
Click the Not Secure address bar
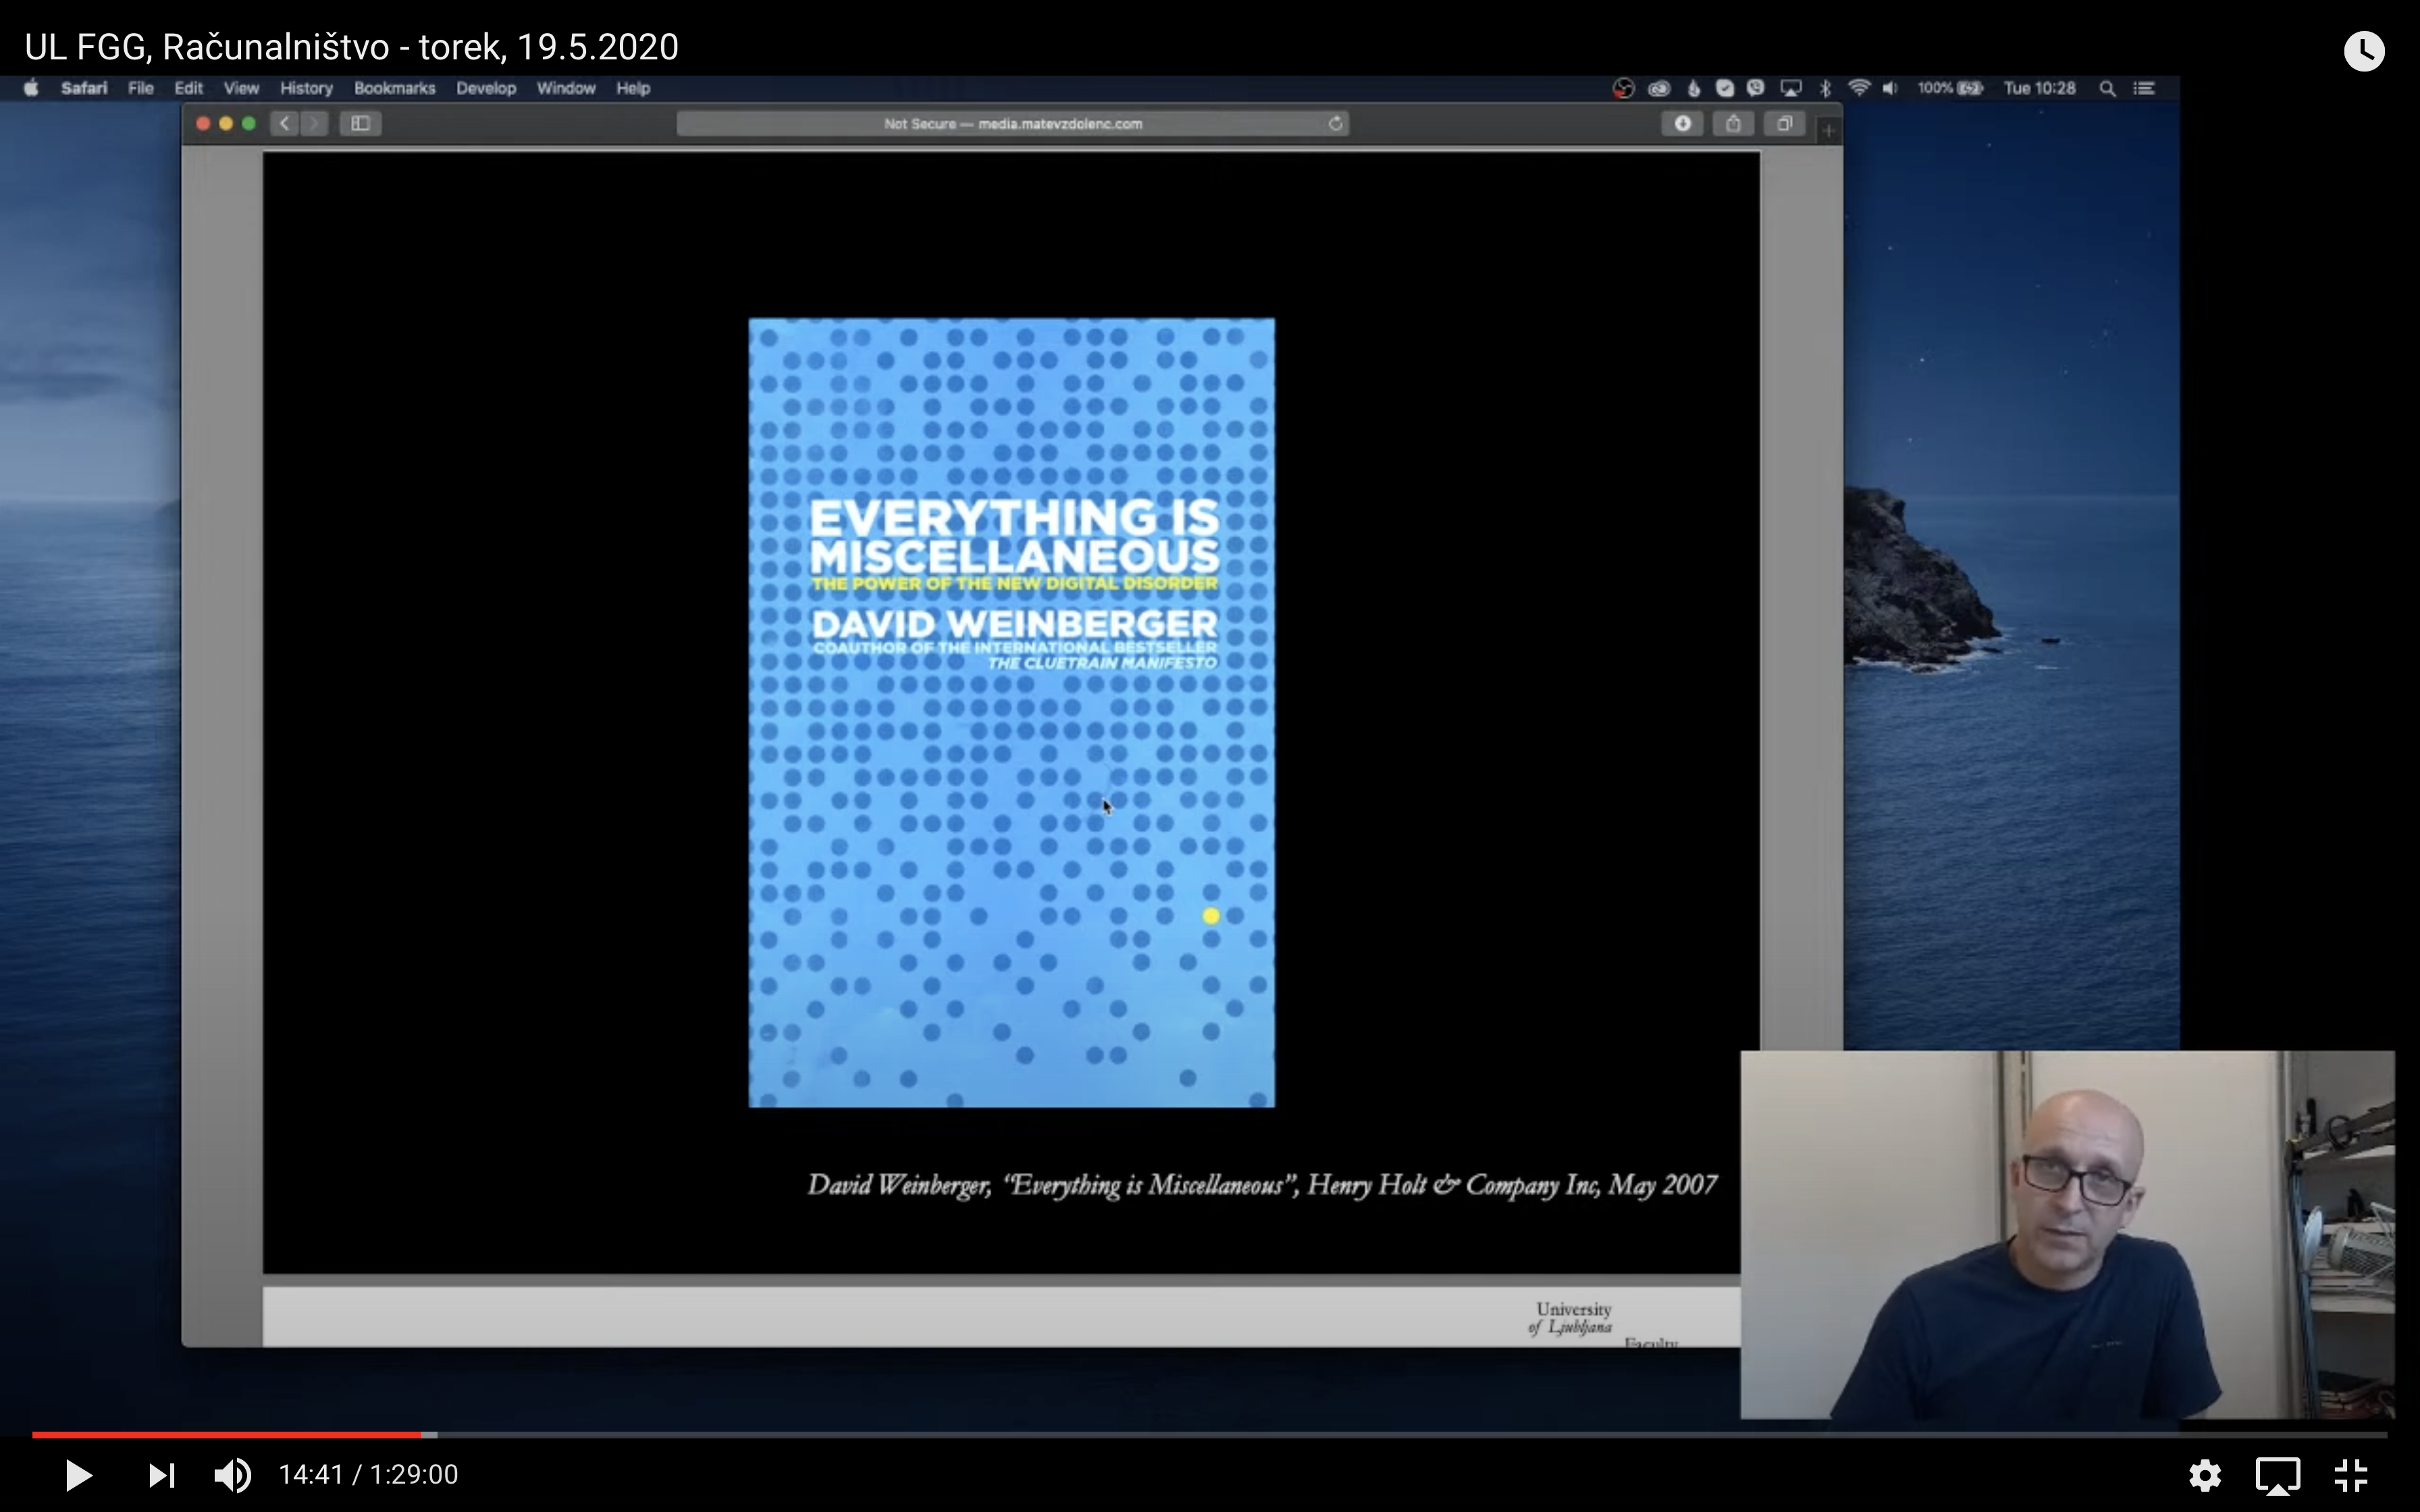pos(1012,123)
